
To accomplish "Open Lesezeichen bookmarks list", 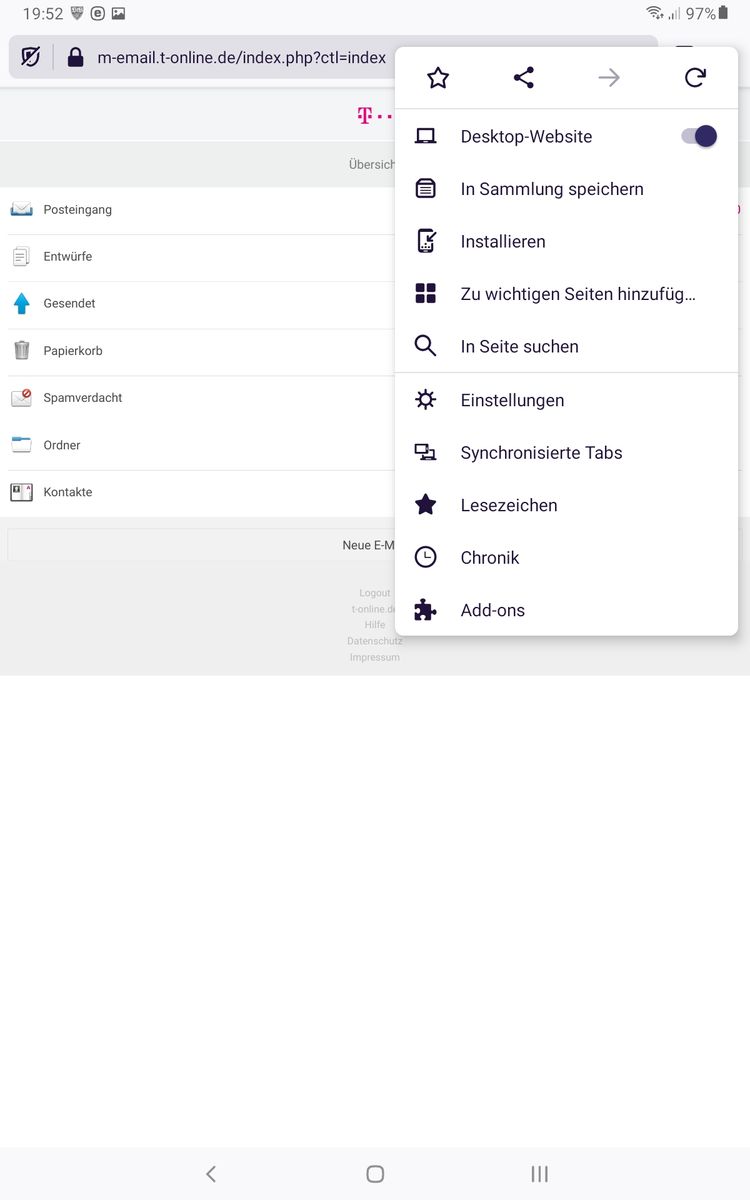I will point(508,505).
